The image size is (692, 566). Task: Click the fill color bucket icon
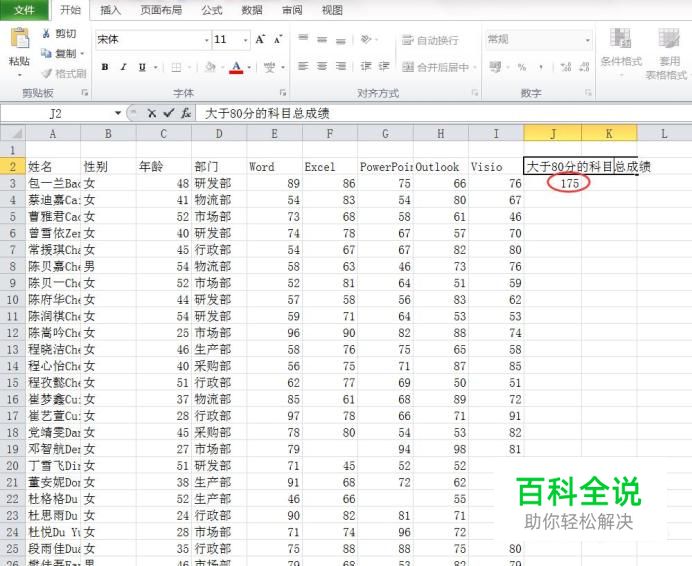coord(210,67)
